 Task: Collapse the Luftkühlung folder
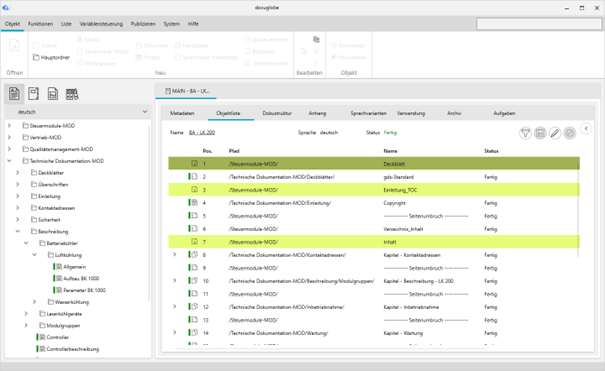tap(34, 255)
